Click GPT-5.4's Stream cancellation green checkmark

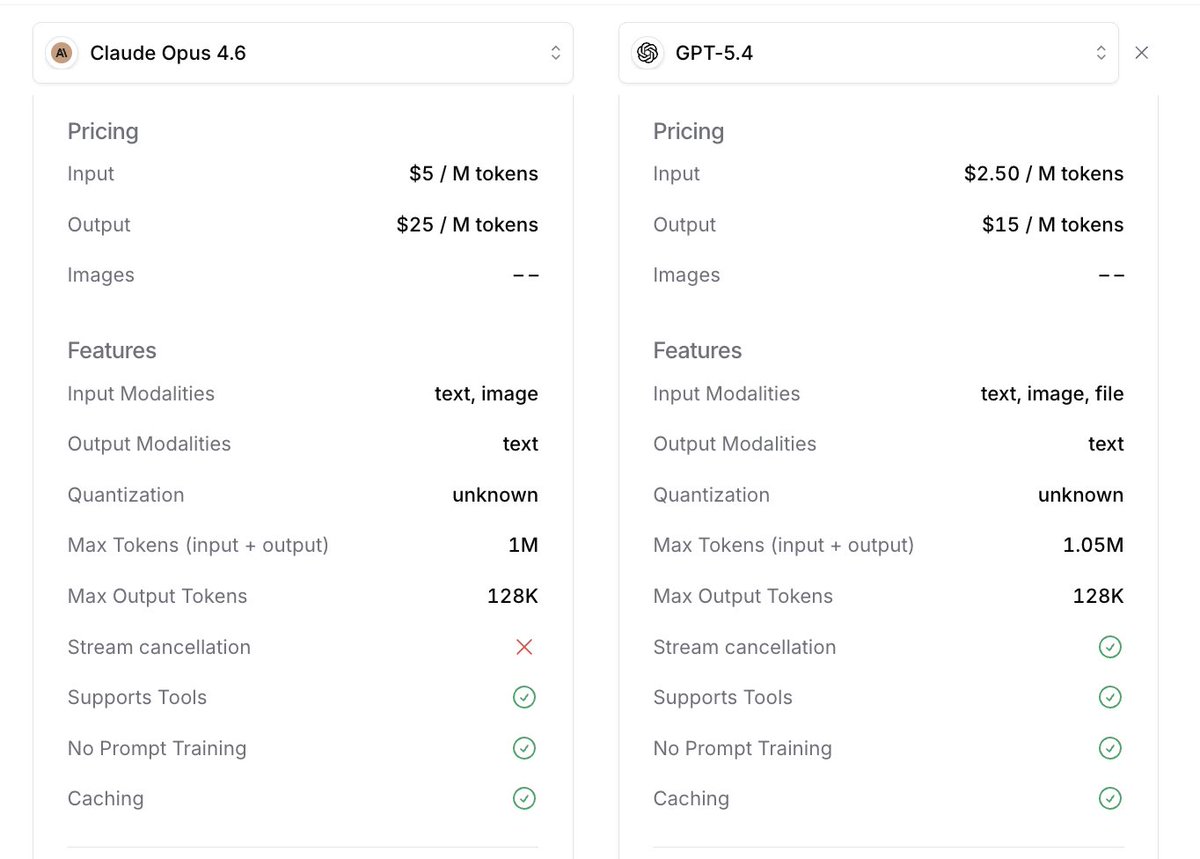click(1110, 647)
